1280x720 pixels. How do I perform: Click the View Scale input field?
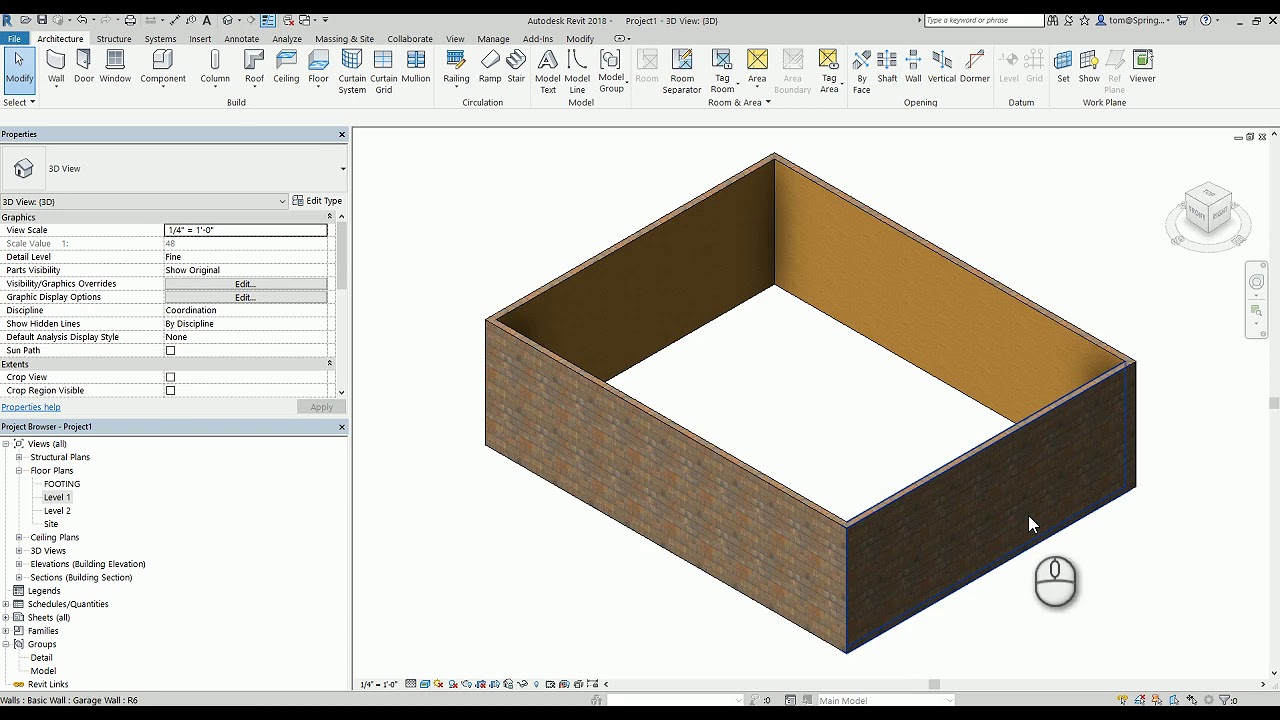pyautogui.click(x=246, y=230)
